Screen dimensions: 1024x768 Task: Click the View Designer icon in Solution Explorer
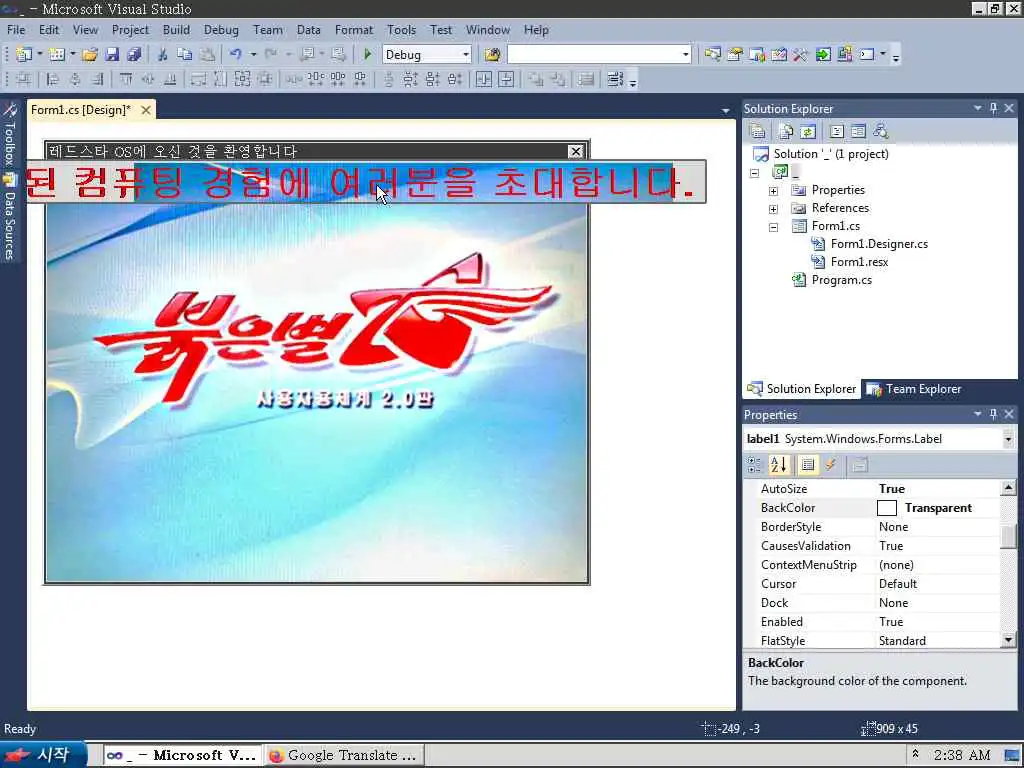click(858, 131)
